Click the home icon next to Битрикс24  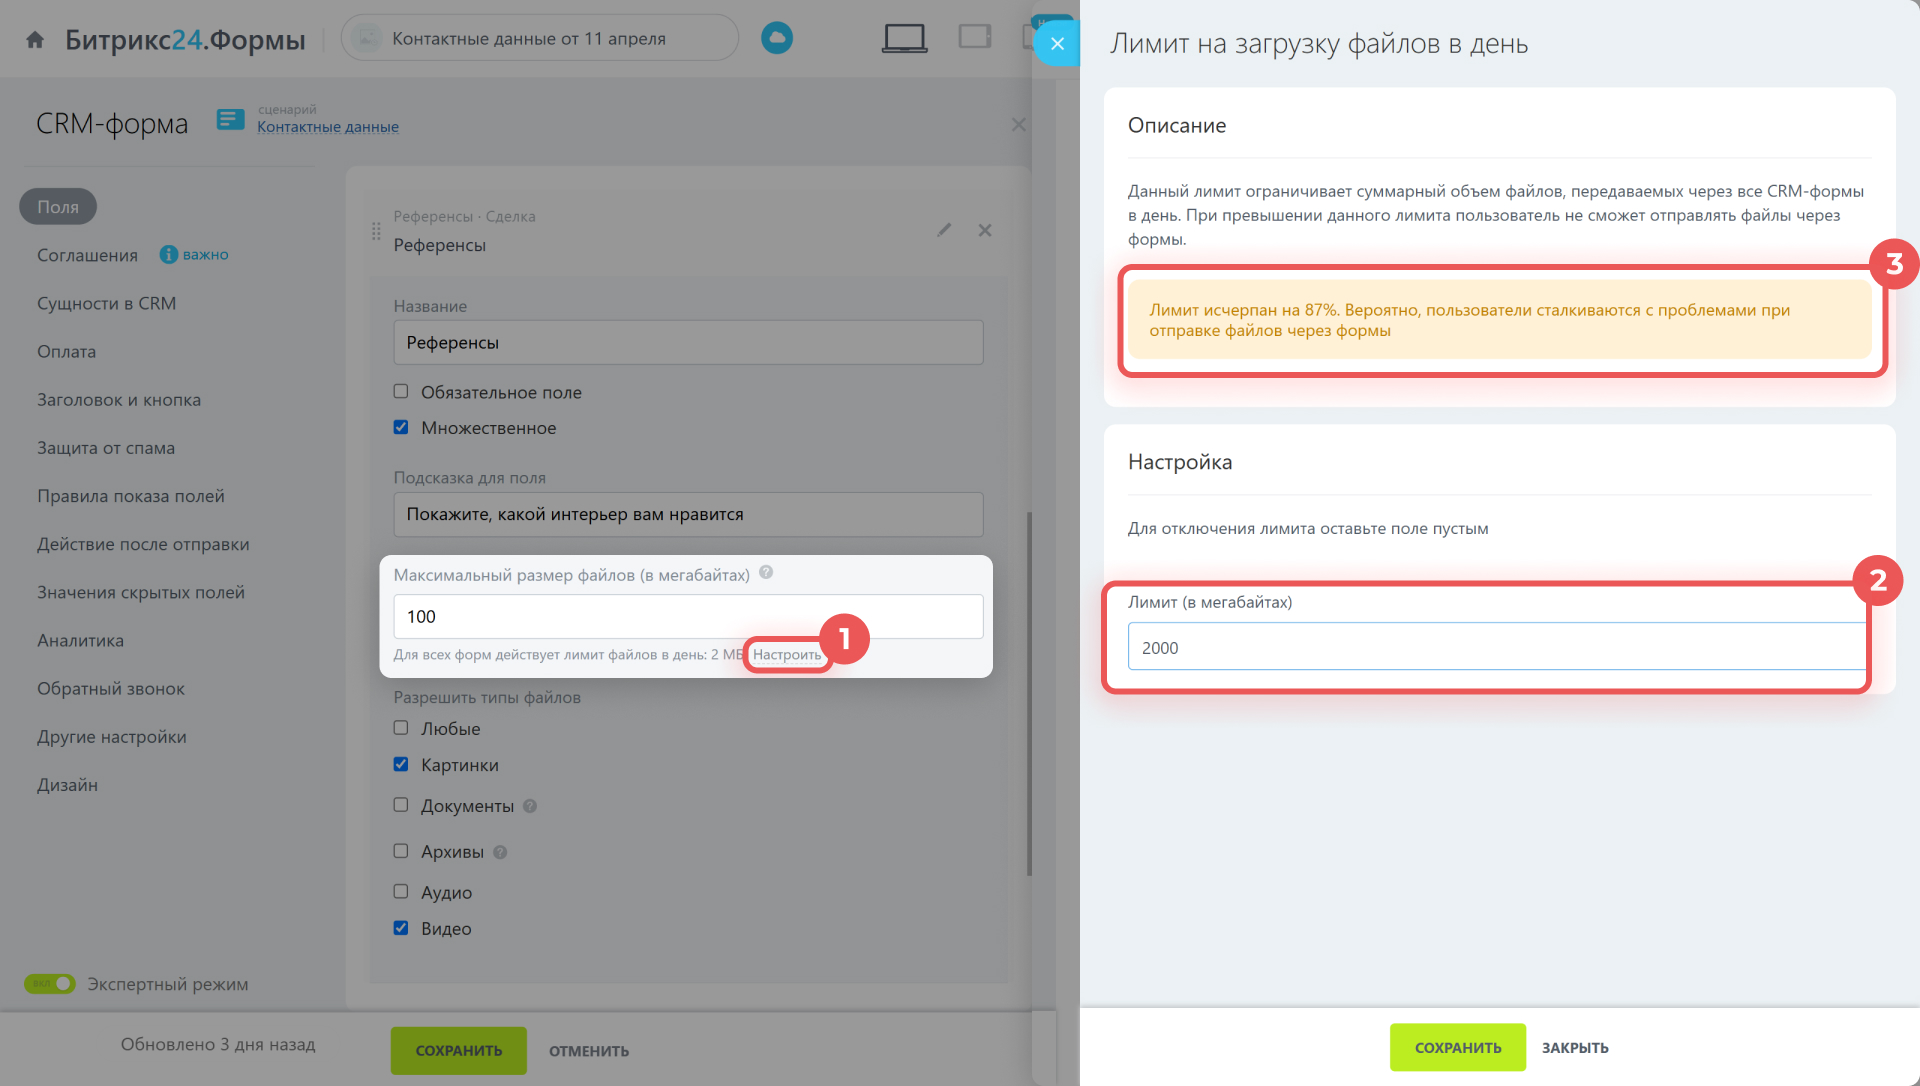pos(35,40)
